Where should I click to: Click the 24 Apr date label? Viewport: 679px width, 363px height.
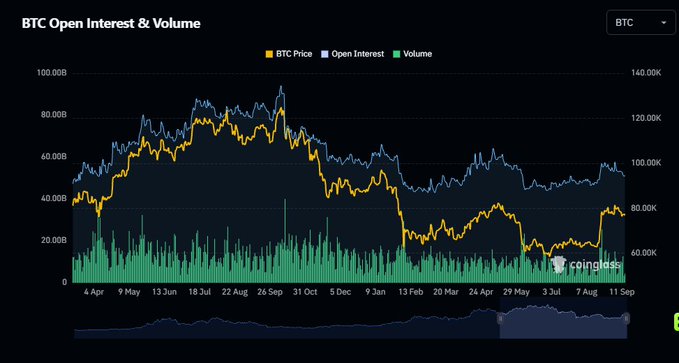481,292
